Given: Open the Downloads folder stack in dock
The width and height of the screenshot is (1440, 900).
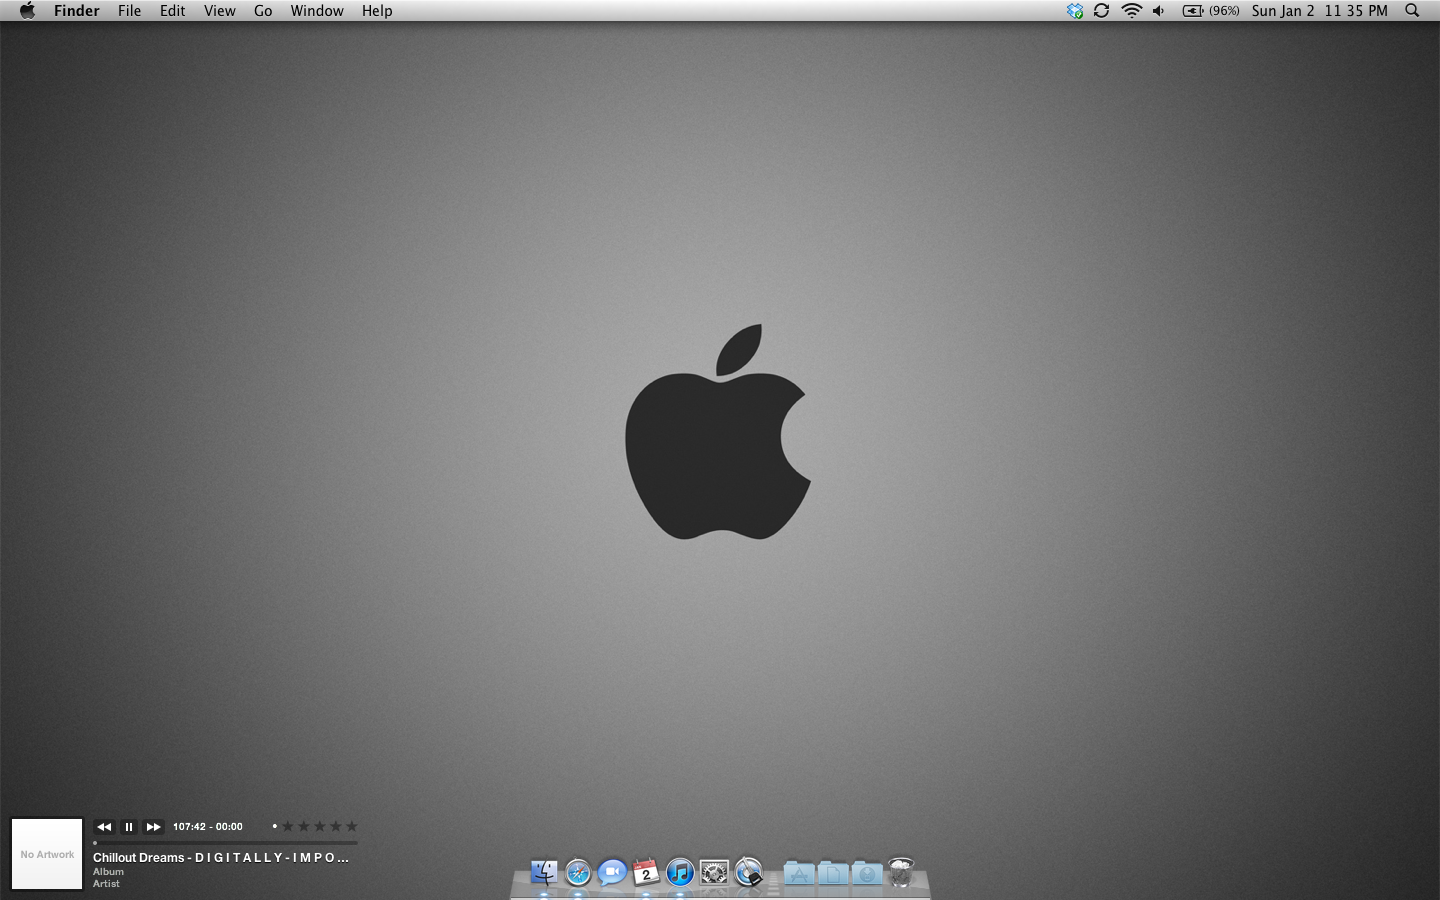Looking at the screenshot, I should tap(867, 874).
